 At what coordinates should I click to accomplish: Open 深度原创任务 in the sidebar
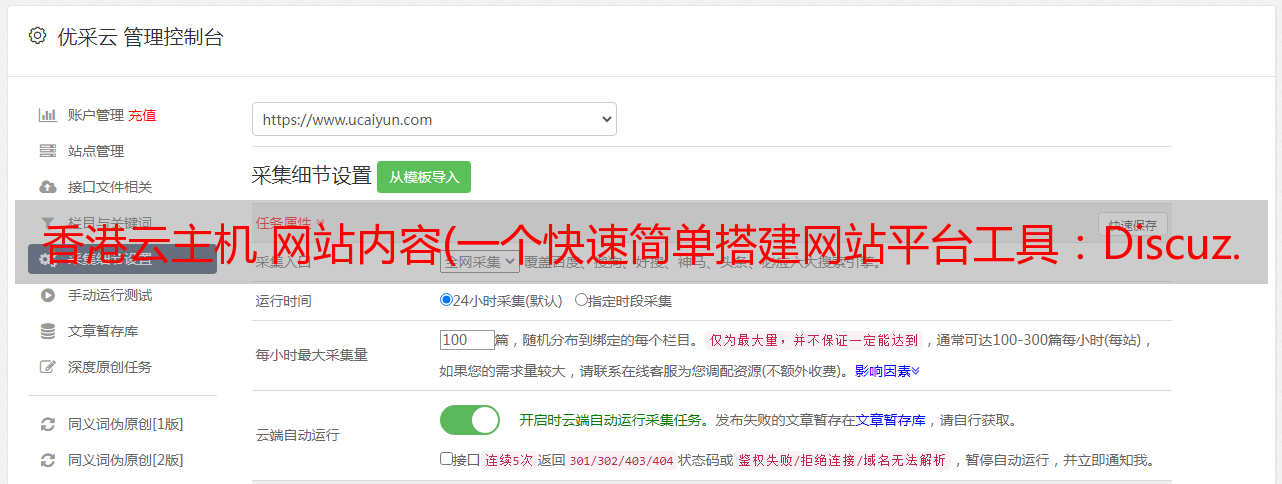click(x=110, y=367)
